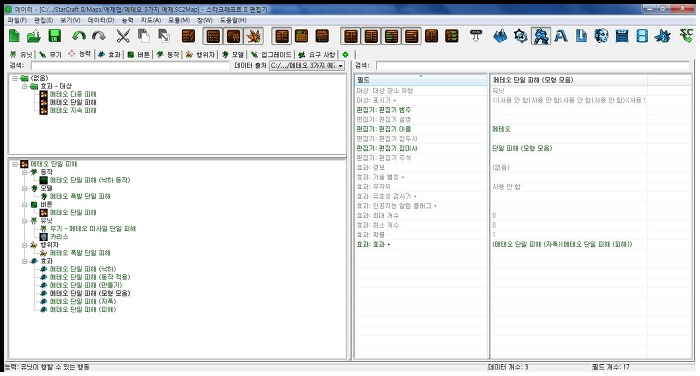Click the Data module marine icon
Screen dimensions: 700x376
point(541,36)
